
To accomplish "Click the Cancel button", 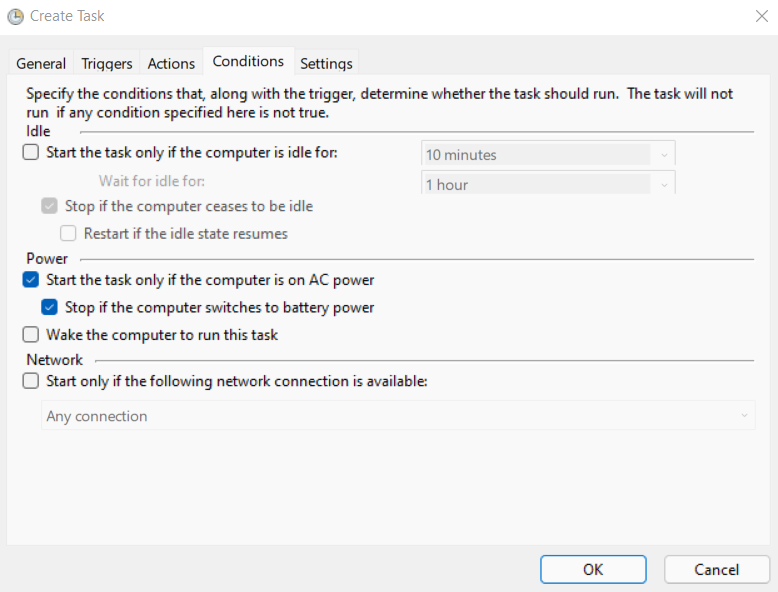I will click(x=716, y=569).
